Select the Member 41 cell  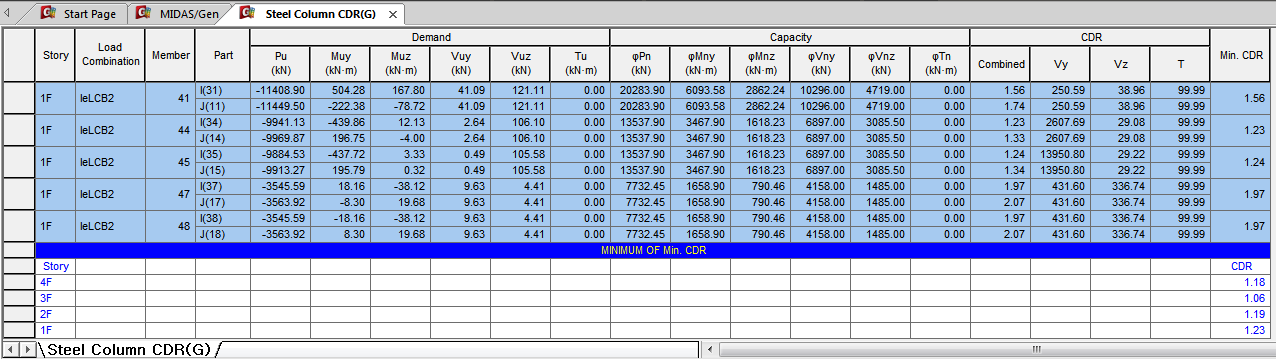[x=170, y=98]
